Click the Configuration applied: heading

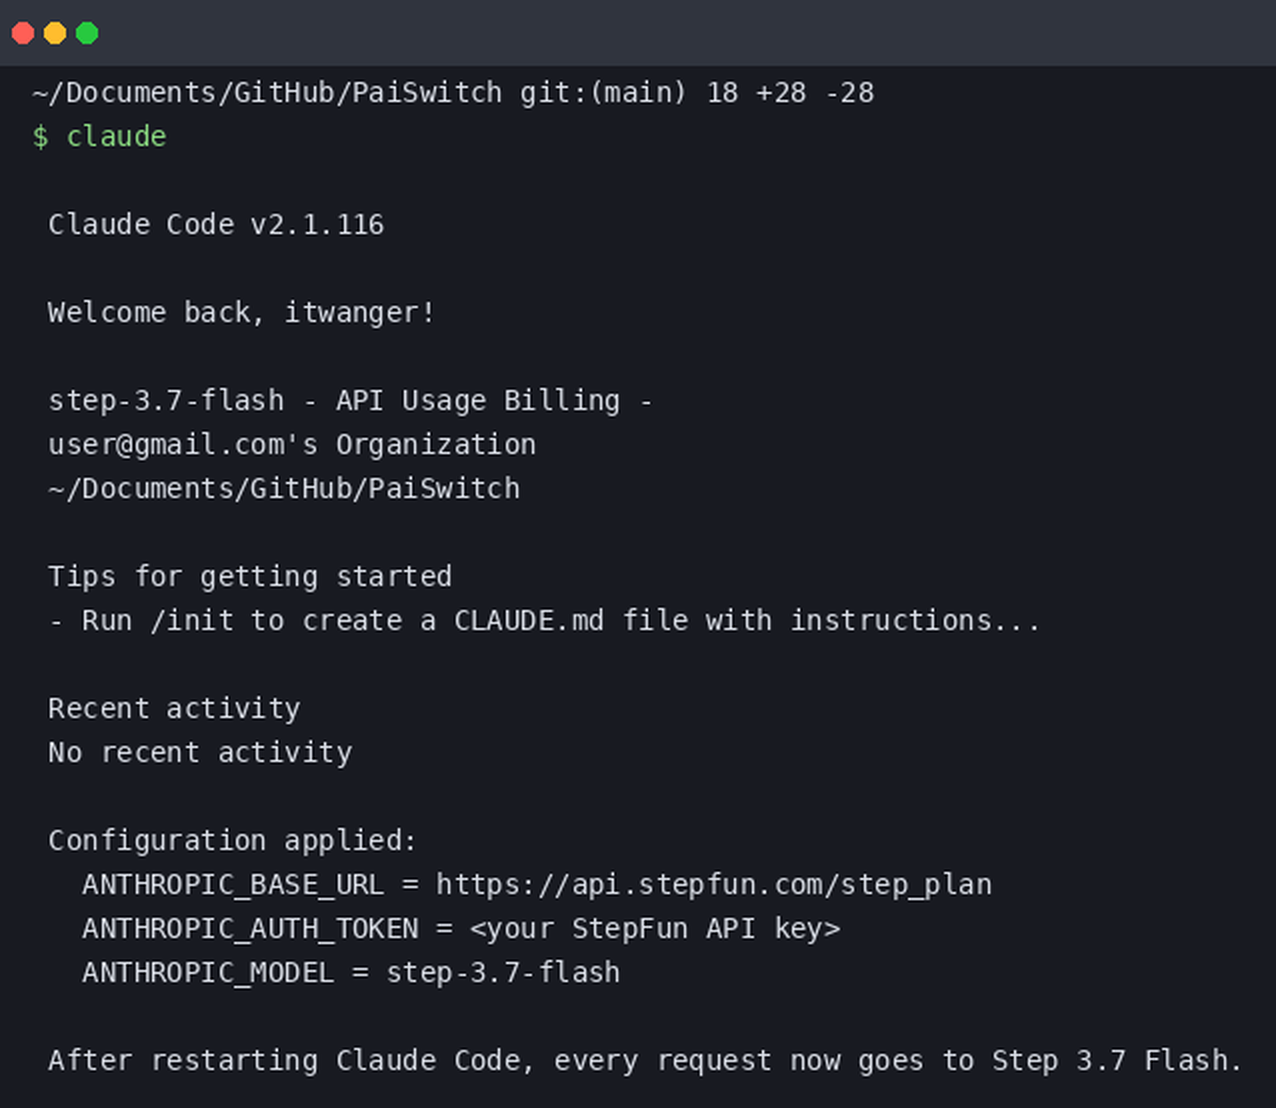pos(233,840)
